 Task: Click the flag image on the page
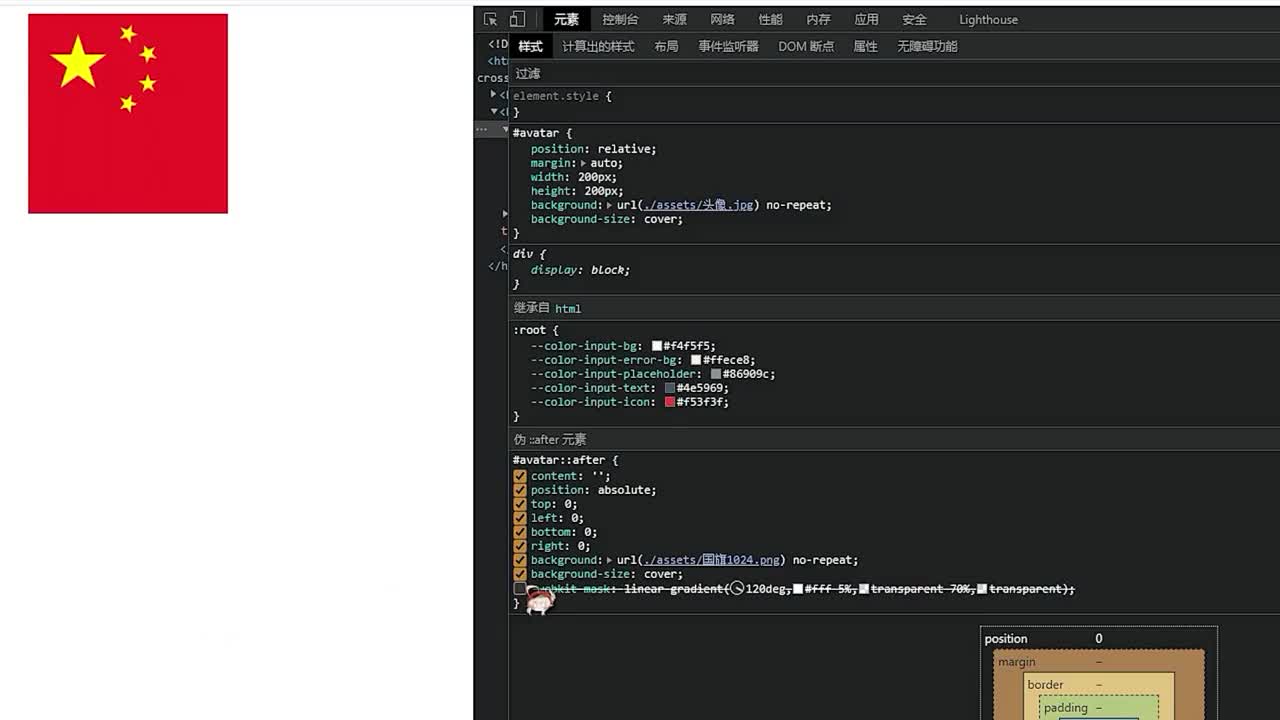coord(128,113)
